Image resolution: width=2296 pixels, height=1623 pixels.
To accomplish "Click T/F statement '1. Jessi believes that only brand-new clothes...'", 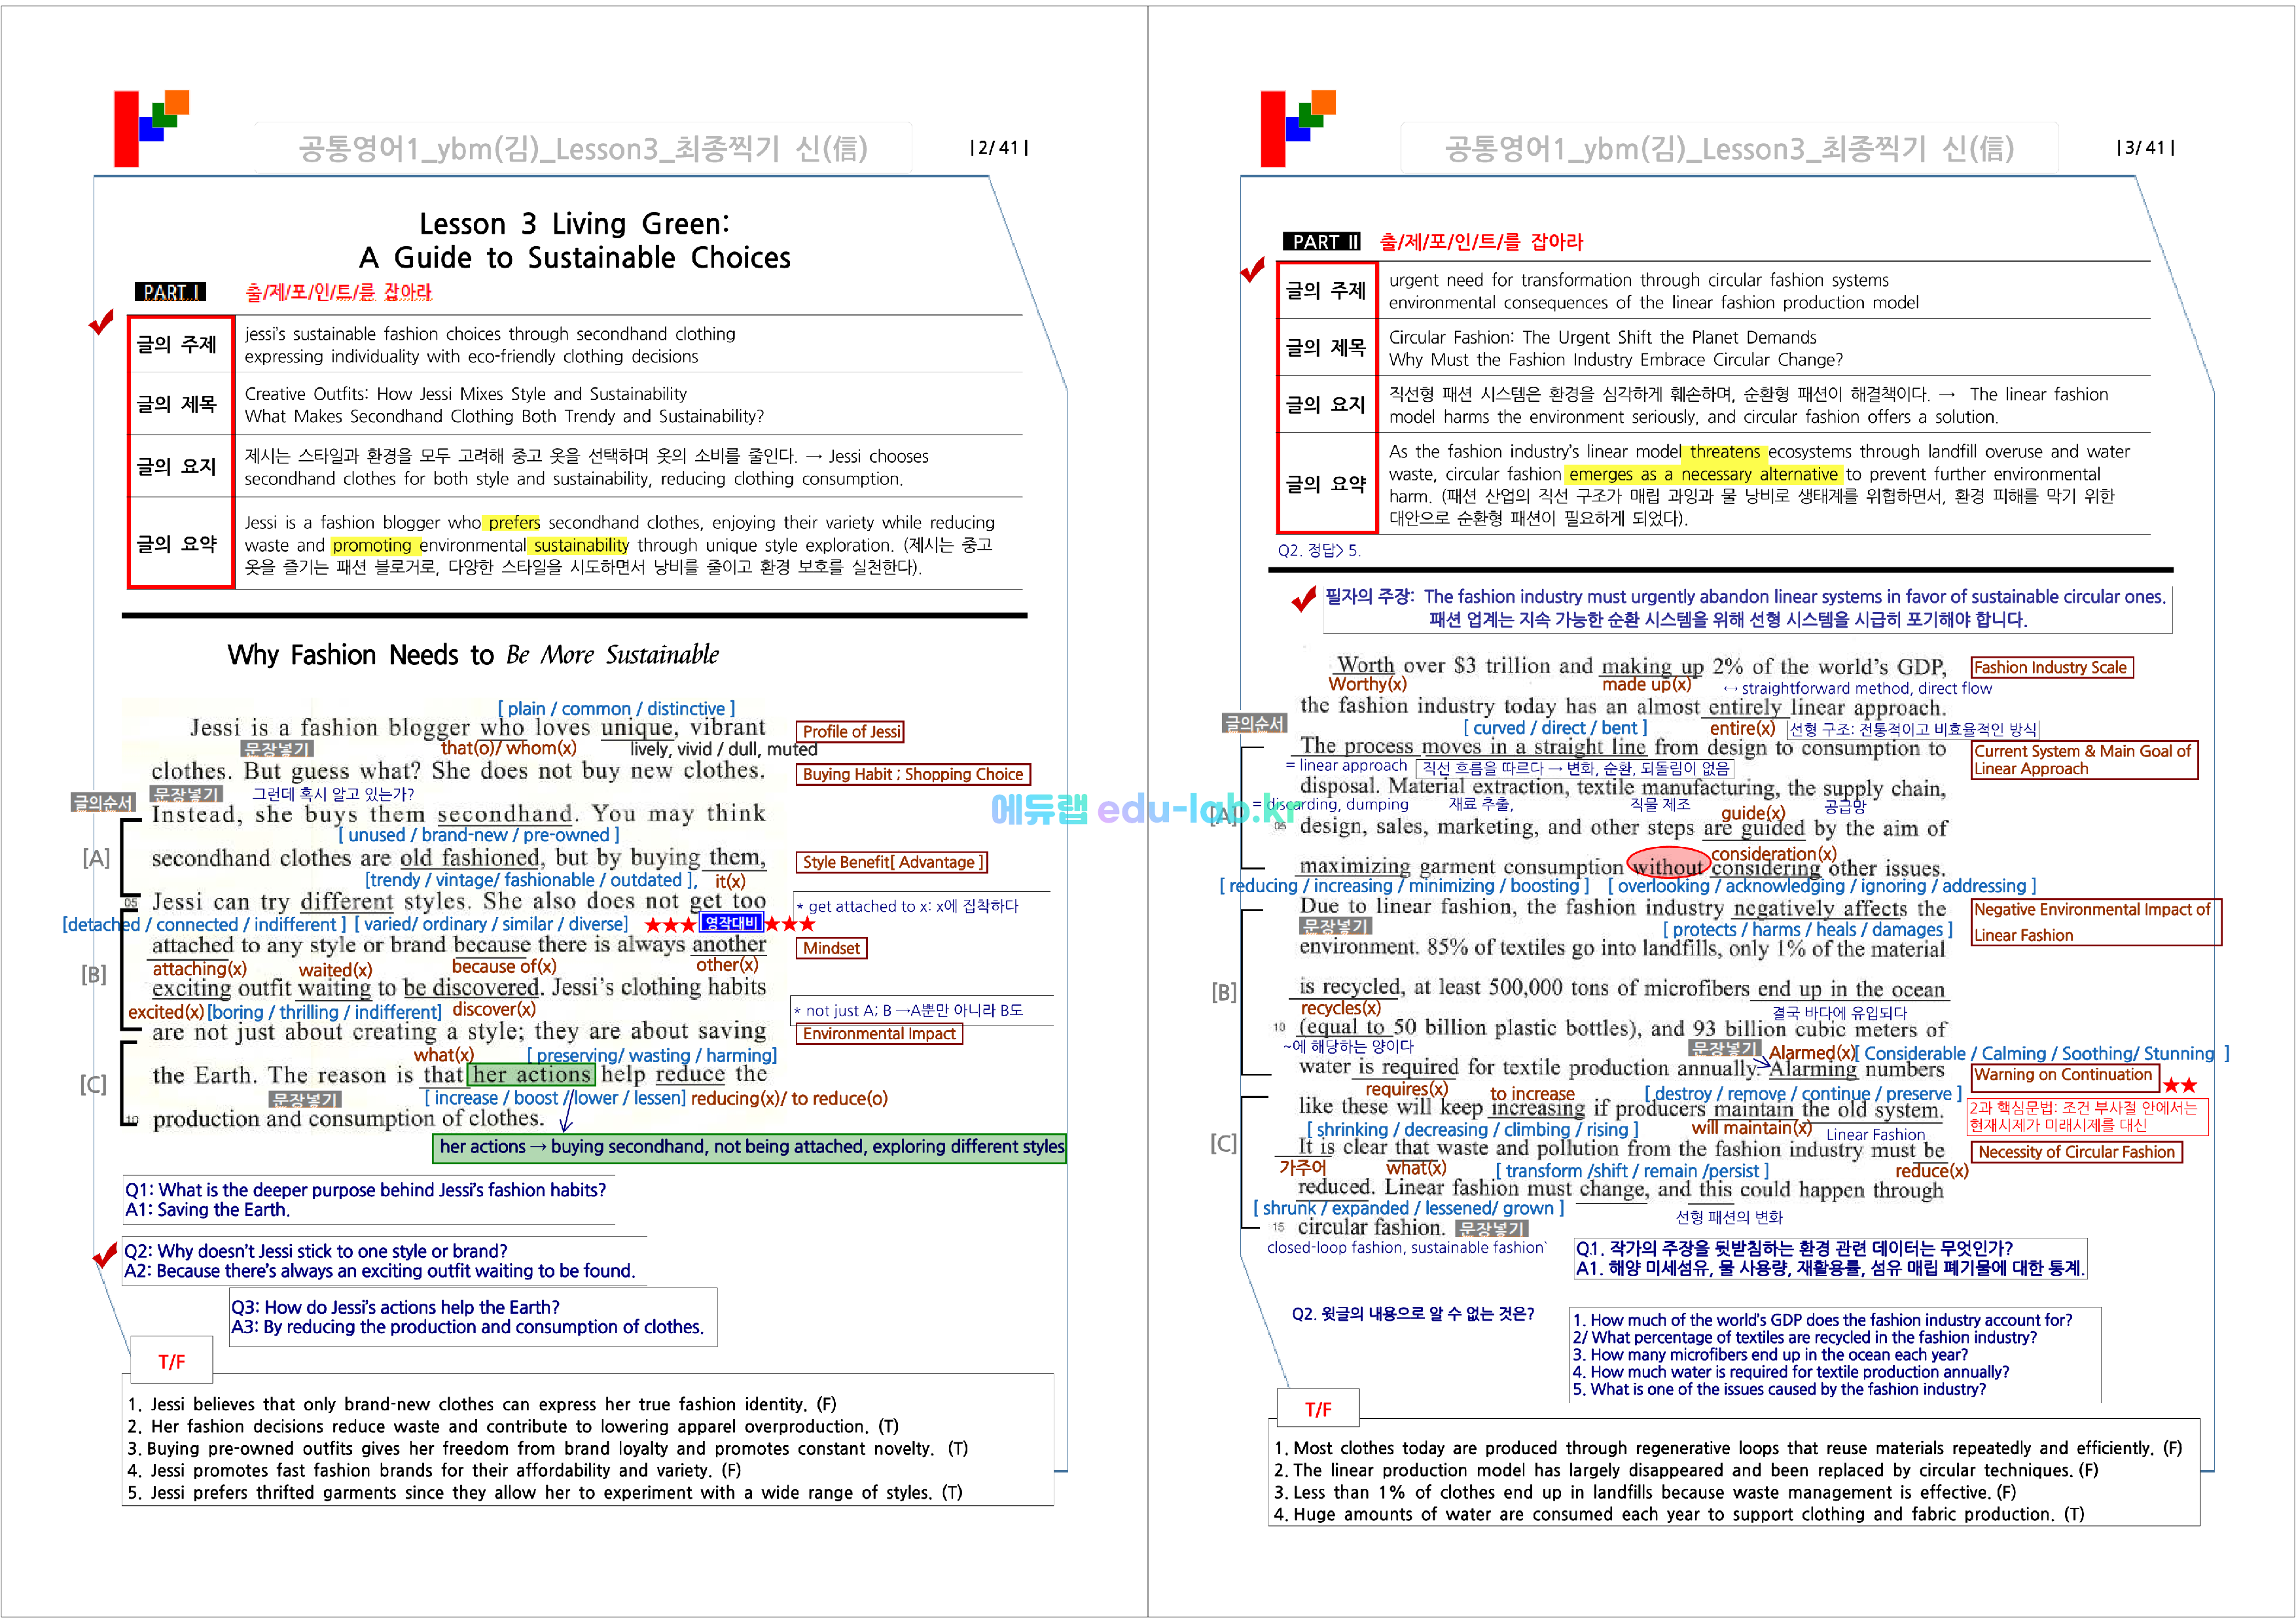I will (482, 1405).
